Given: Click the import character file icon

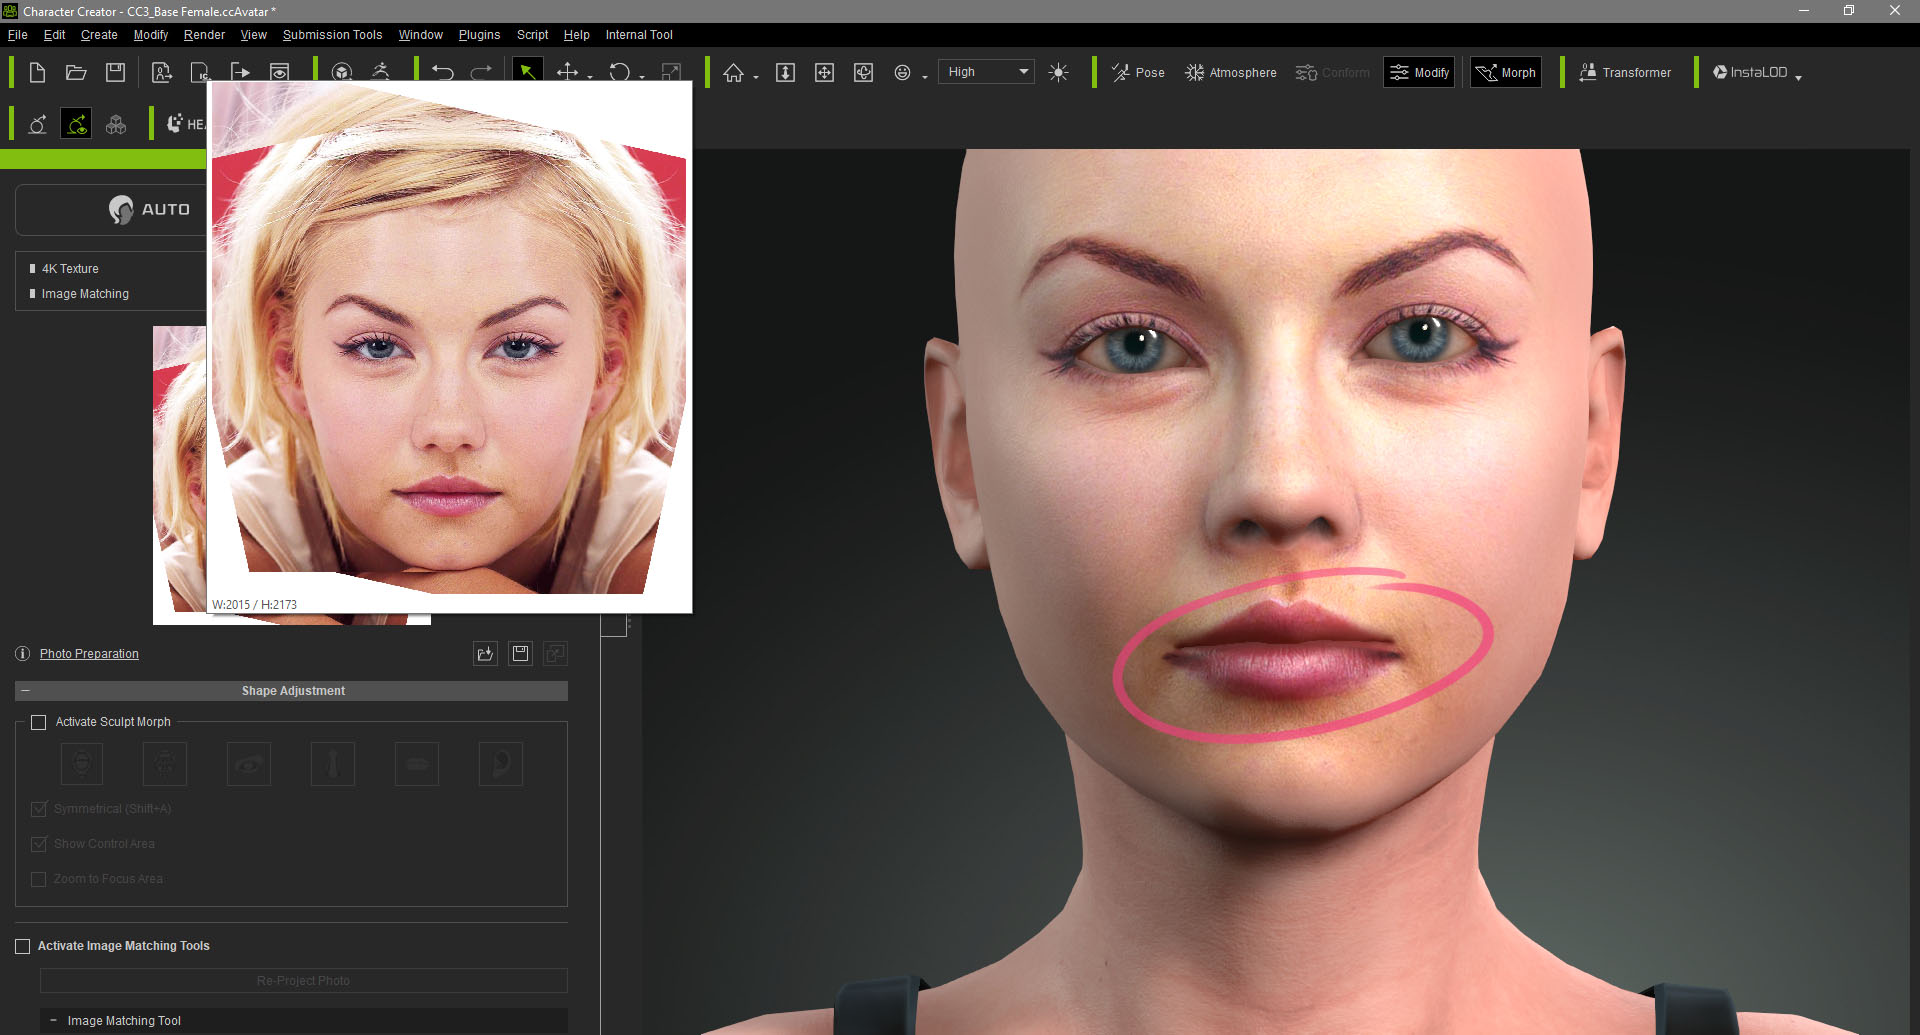Looking at the screenshot, I should pos(161,72).
